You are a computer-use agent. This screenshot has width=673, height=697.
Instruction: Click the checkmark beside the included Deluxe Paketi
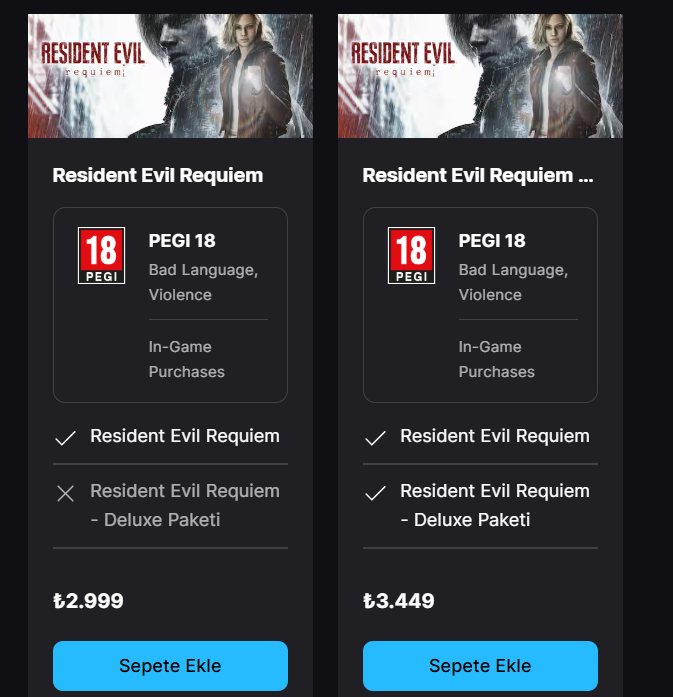376,493
